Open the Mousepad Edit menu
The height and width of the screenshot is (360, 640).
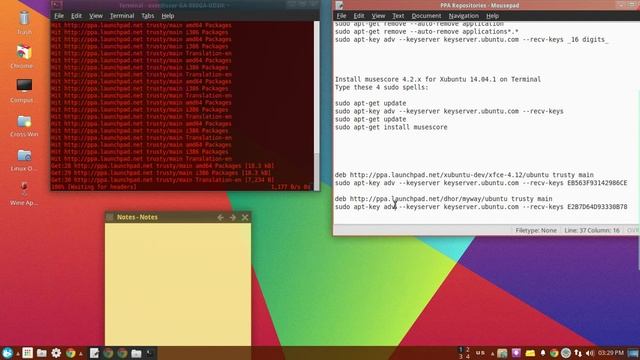tap(359, 16)
